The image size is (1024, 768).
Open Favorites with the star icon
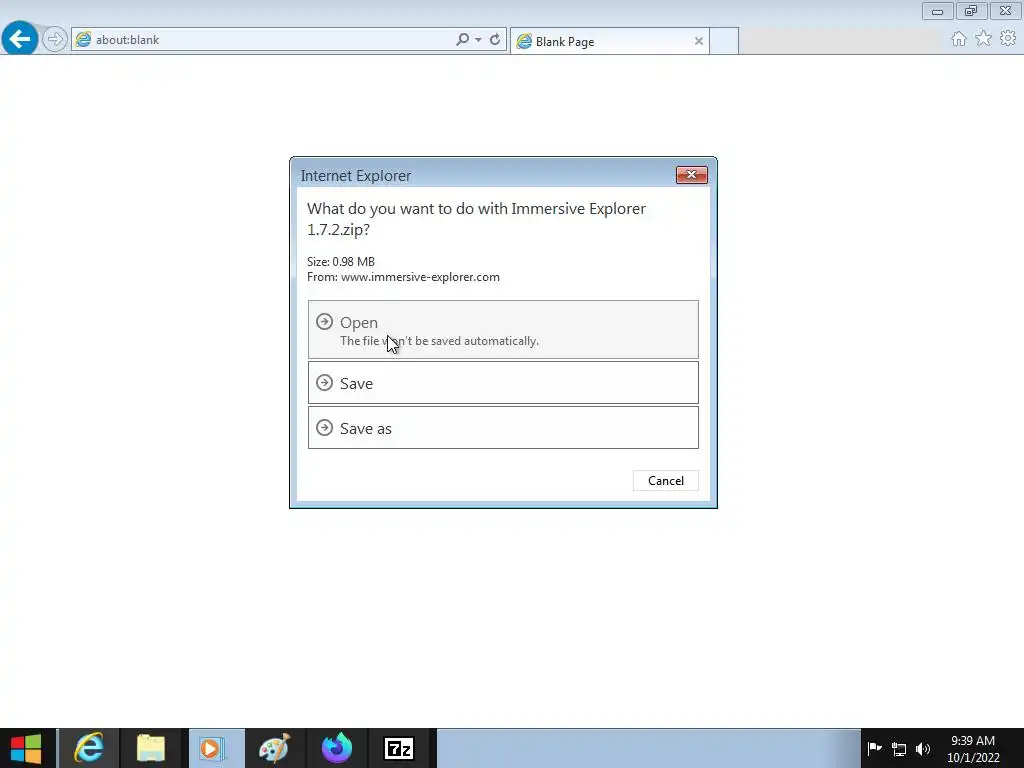point(983,39)
